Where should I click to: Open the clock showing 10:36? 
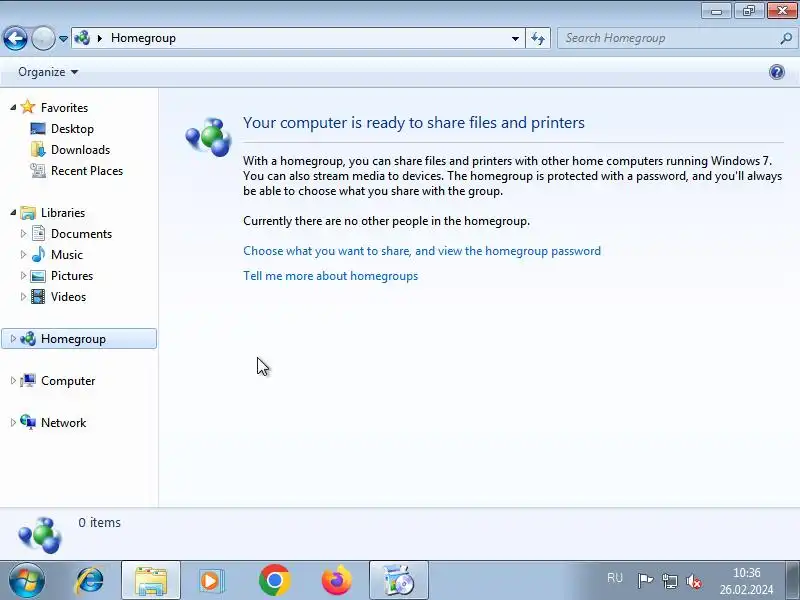[x=746, y=581]
